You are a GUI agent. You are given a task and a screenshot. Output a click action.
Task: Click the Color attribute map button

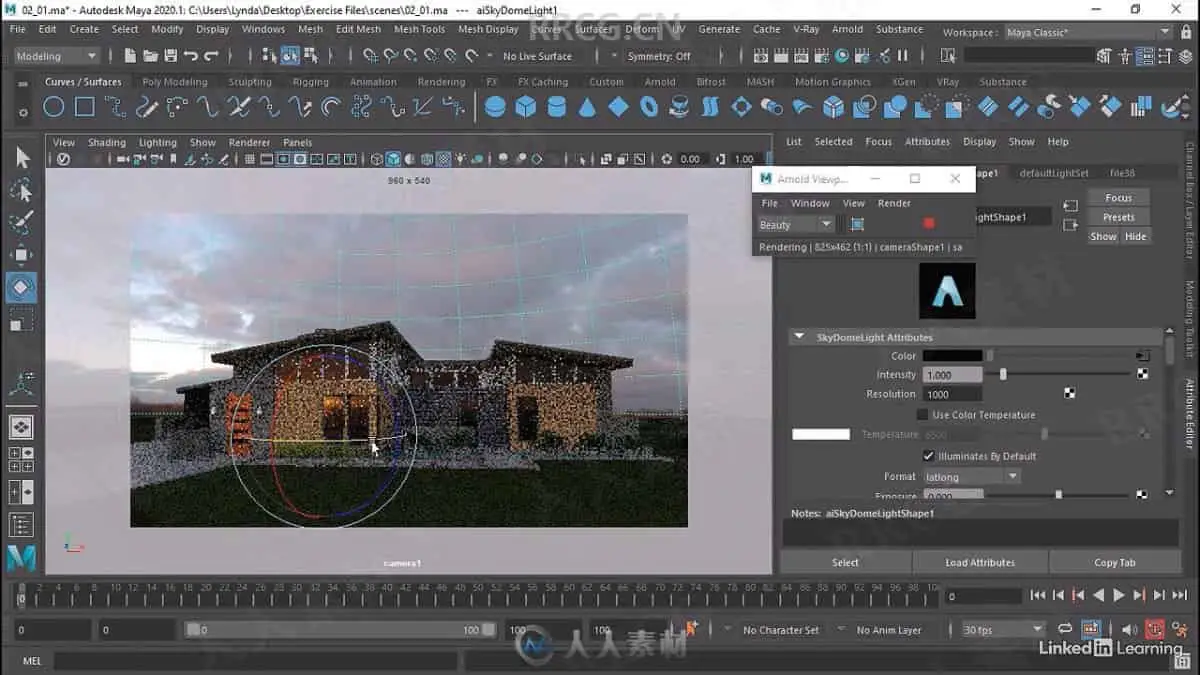[x=1142, y=355]
